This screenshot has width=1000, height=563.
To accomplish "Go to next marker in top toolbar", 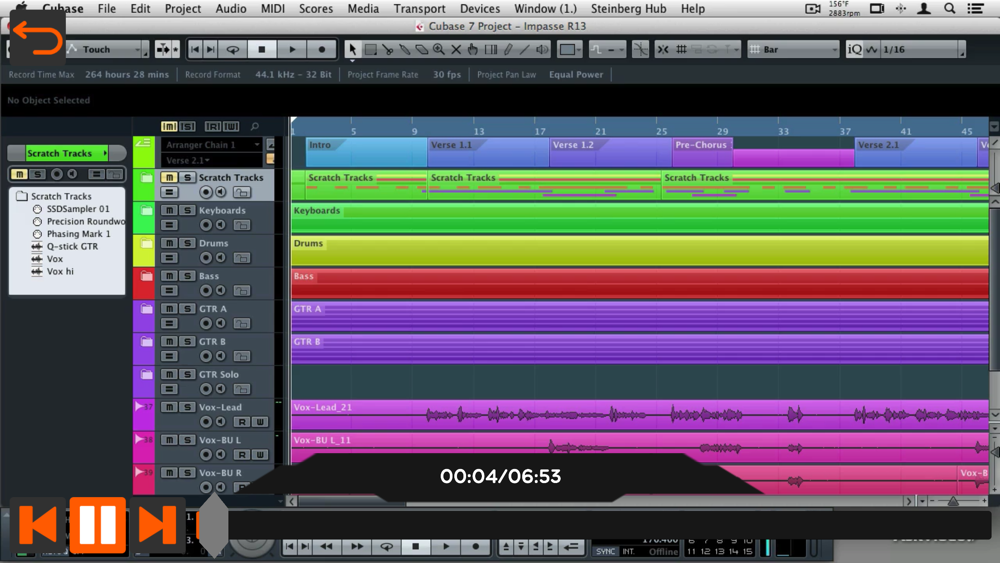I will tap(210, 49).
